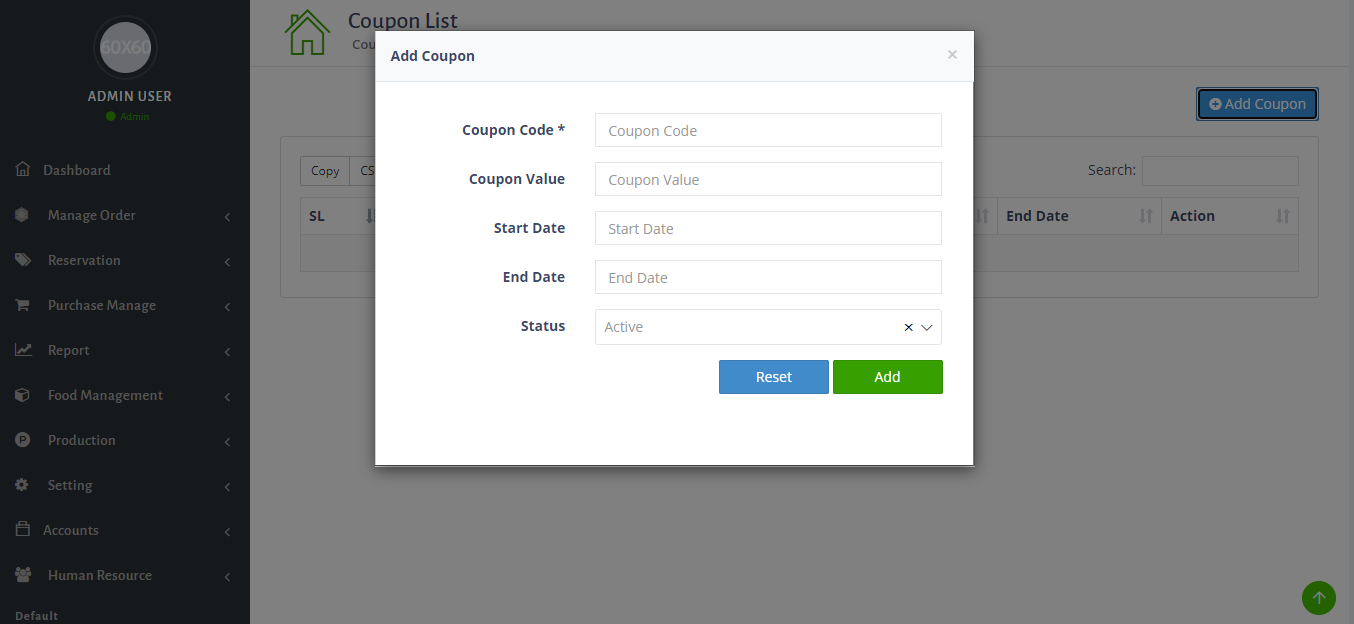Click the Reservation tag icon

(23, 260)
